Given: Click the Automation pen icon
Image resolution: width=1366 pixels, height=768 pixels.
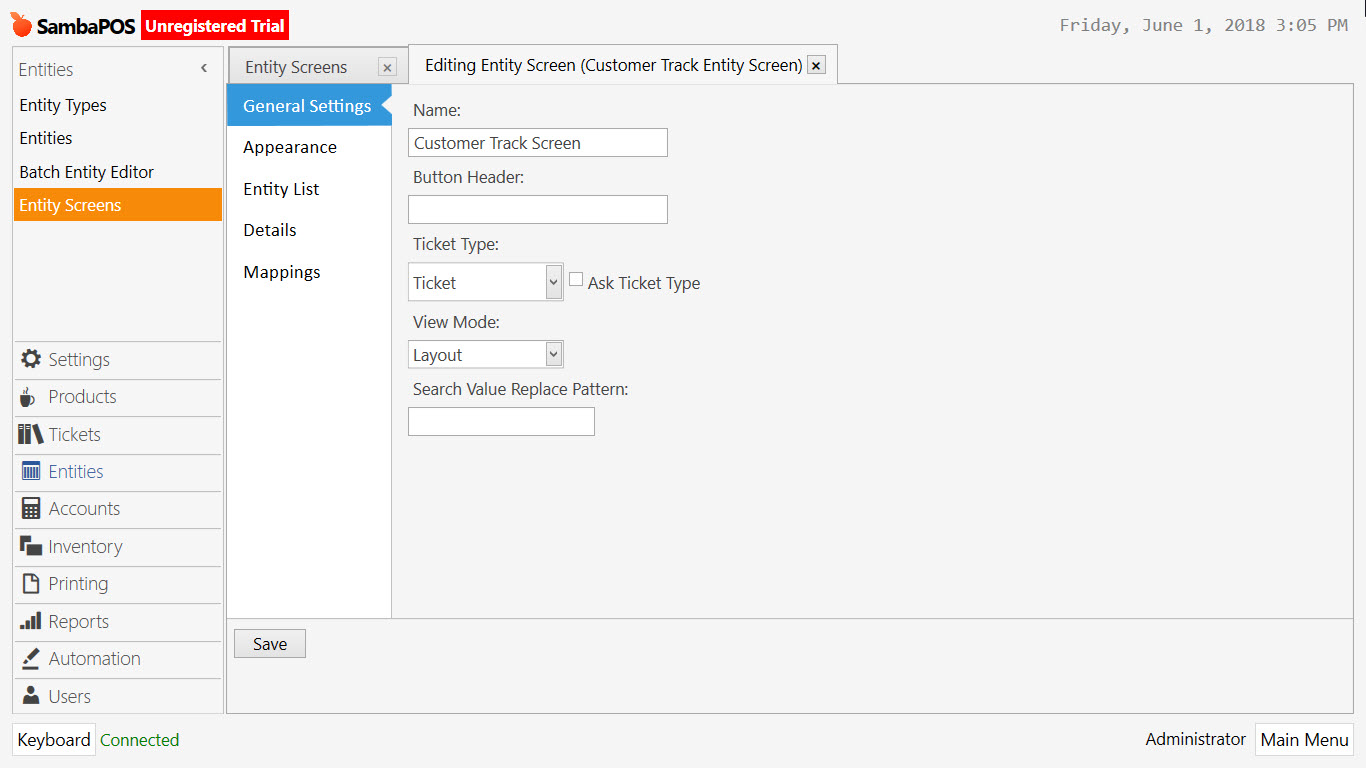Looking at the screenshot, I should point(29,658).
